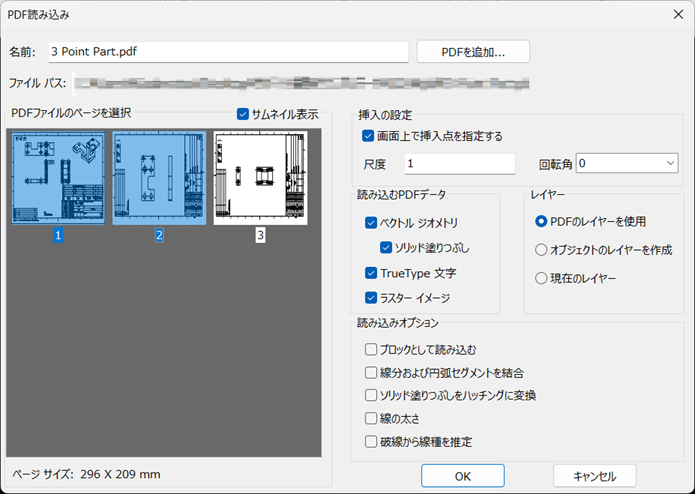
Task: Click the page number label 2
Action: coord(159,235)
